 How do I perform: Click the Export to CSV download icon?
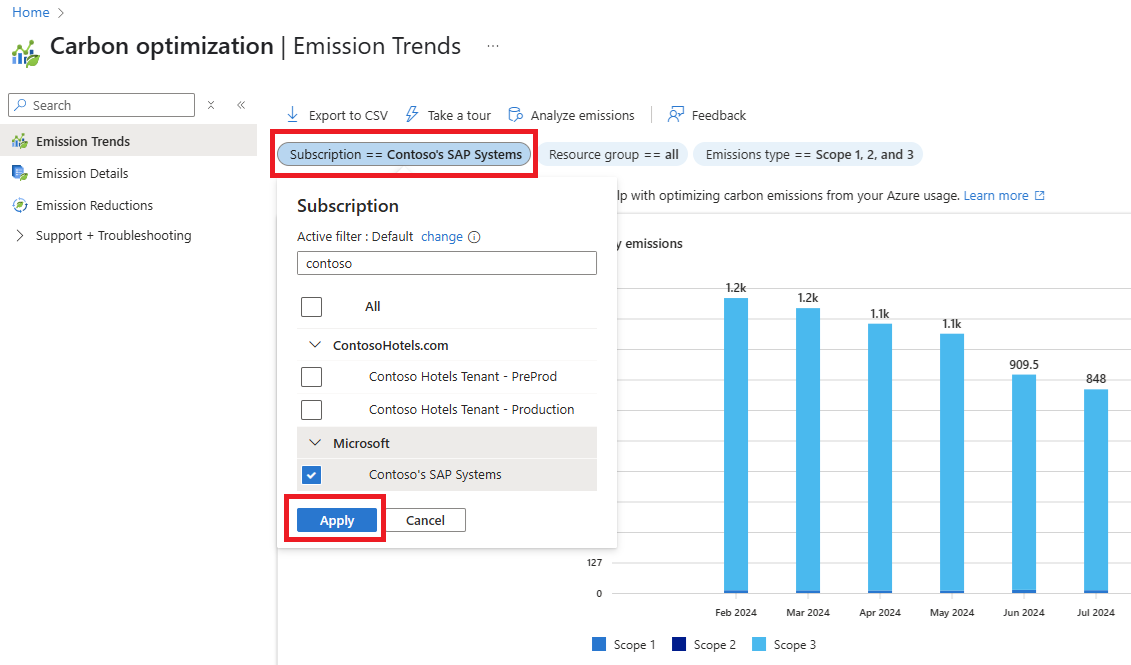click(x=293, y=115)
